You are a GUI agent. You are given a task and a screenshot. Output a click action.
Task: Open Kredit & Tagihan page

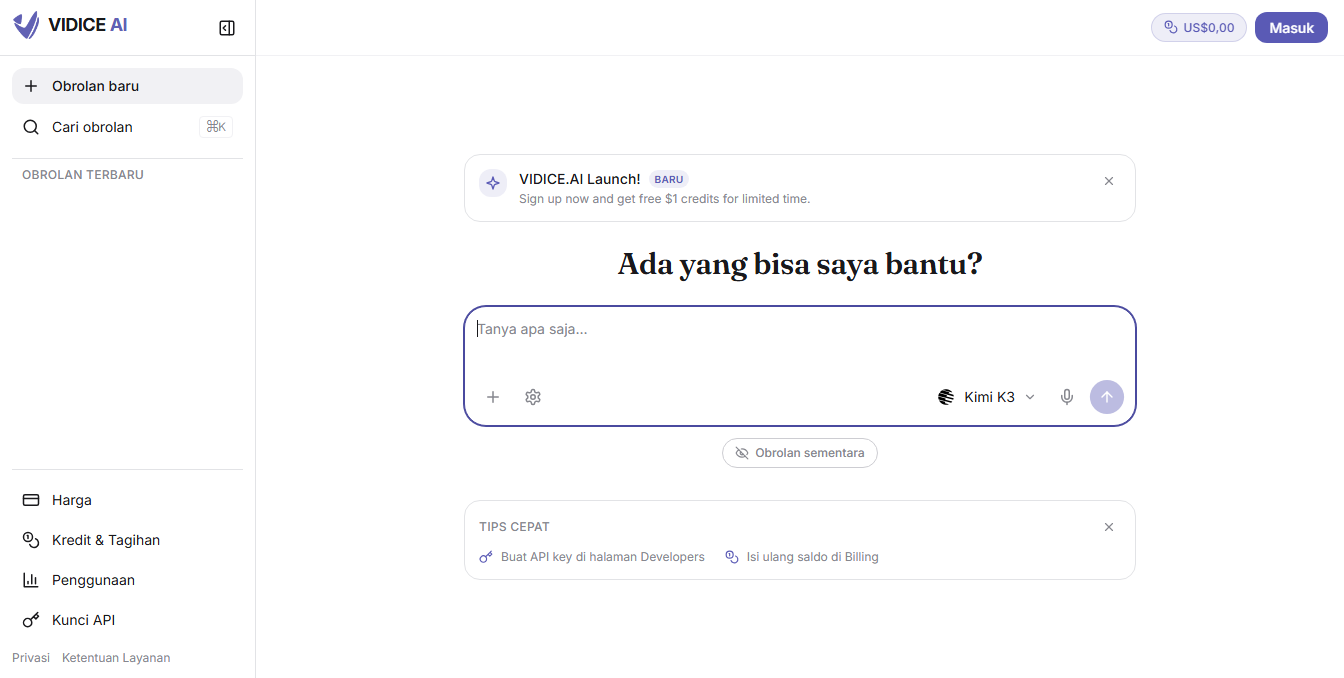pyautogui.click(x=127, y=540)
